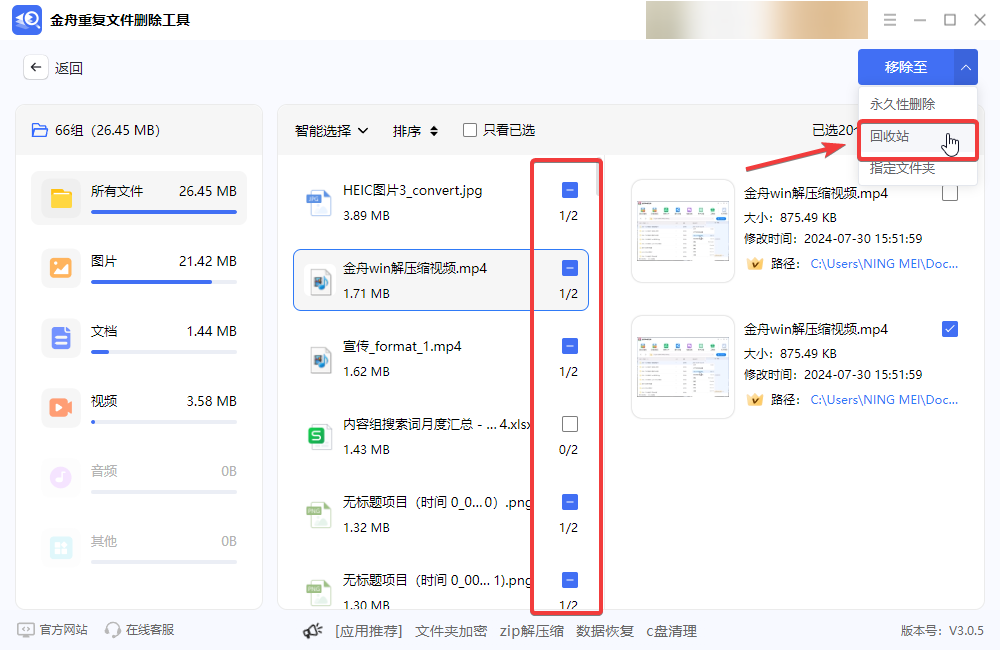Click the yellow 所有文件 folder icon
Image resolution: width=1000 pixels, height=650 pixels.
(61, 198)
